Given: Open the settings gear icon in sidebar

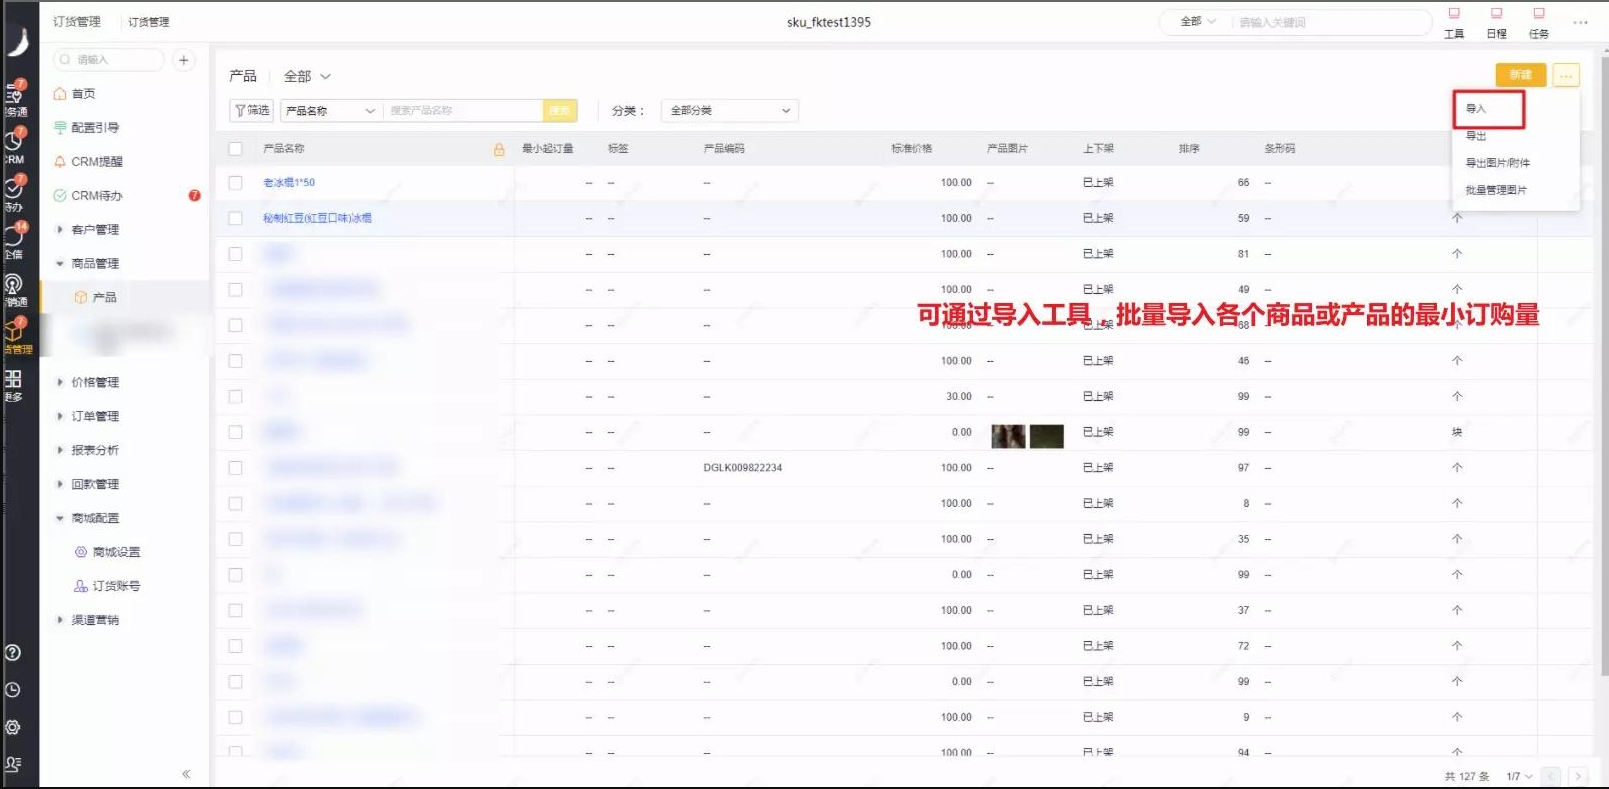Looking at the screenshot, I should point(13,727).
